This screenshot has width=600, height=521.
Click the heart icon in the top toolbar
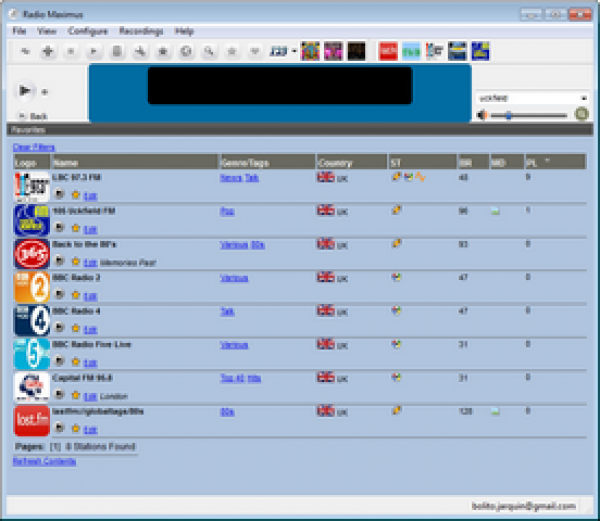[x=254, y=51]
